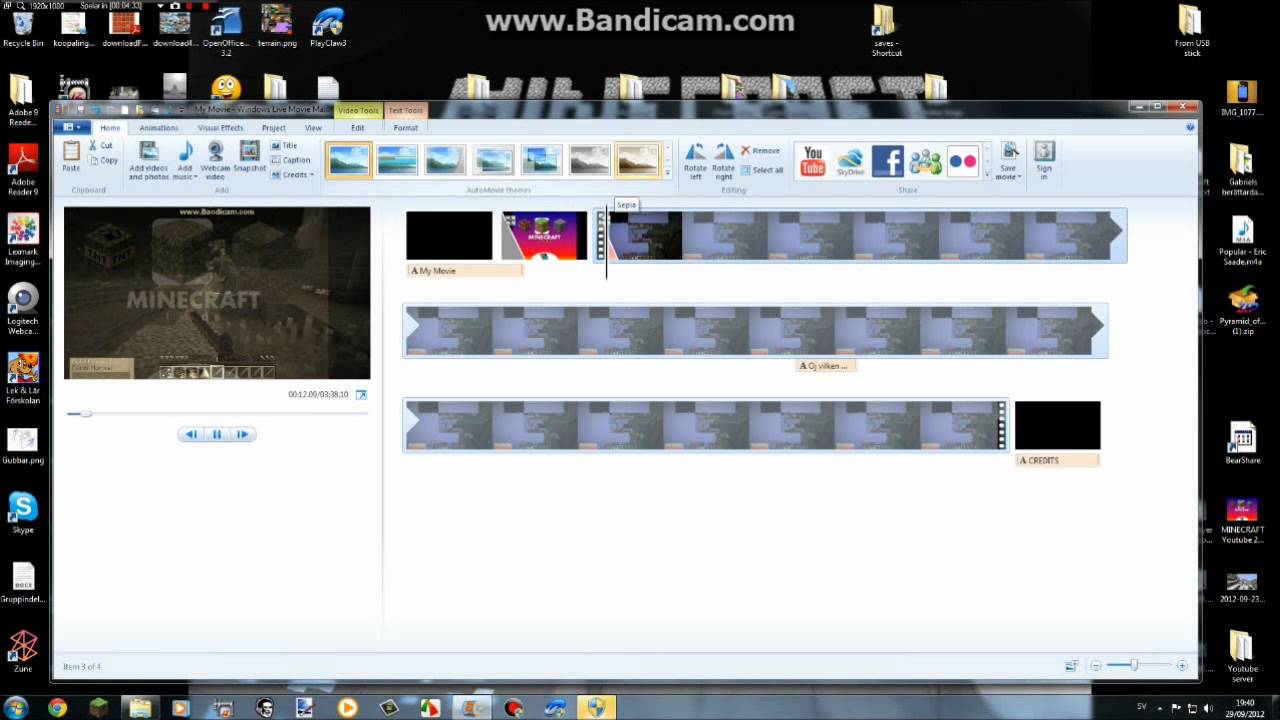Select the My Movie title caption
This screenshot has width=1280, height=720.
click(465, 271)
